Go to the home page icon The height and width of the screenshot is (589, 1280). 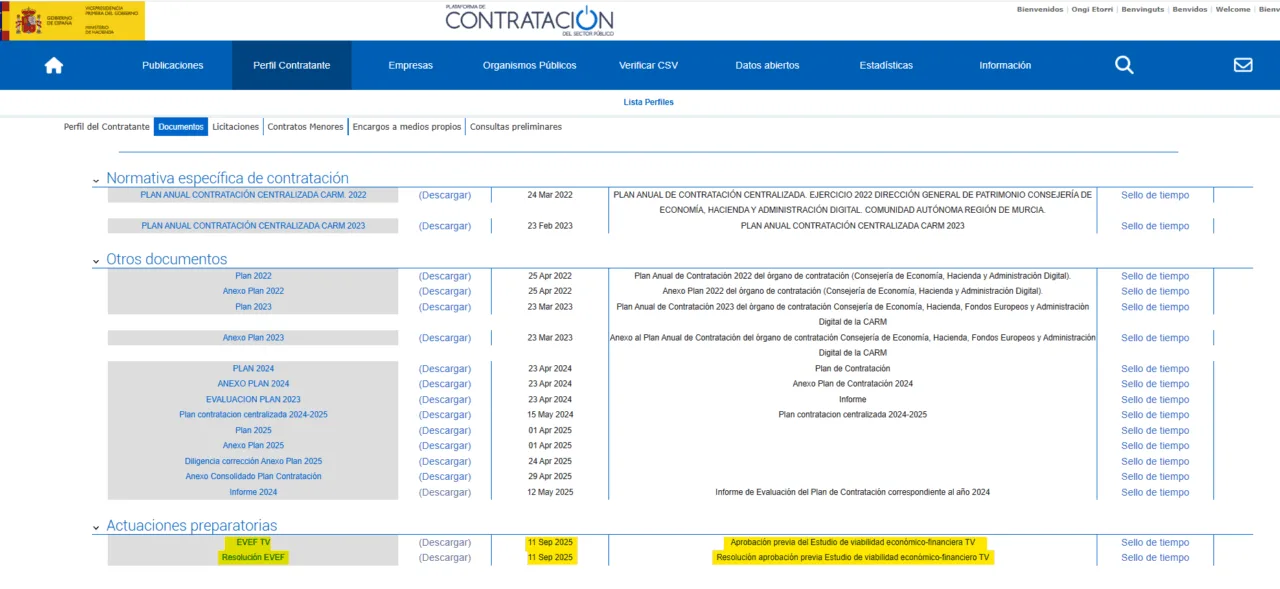(x=54, y=65)
